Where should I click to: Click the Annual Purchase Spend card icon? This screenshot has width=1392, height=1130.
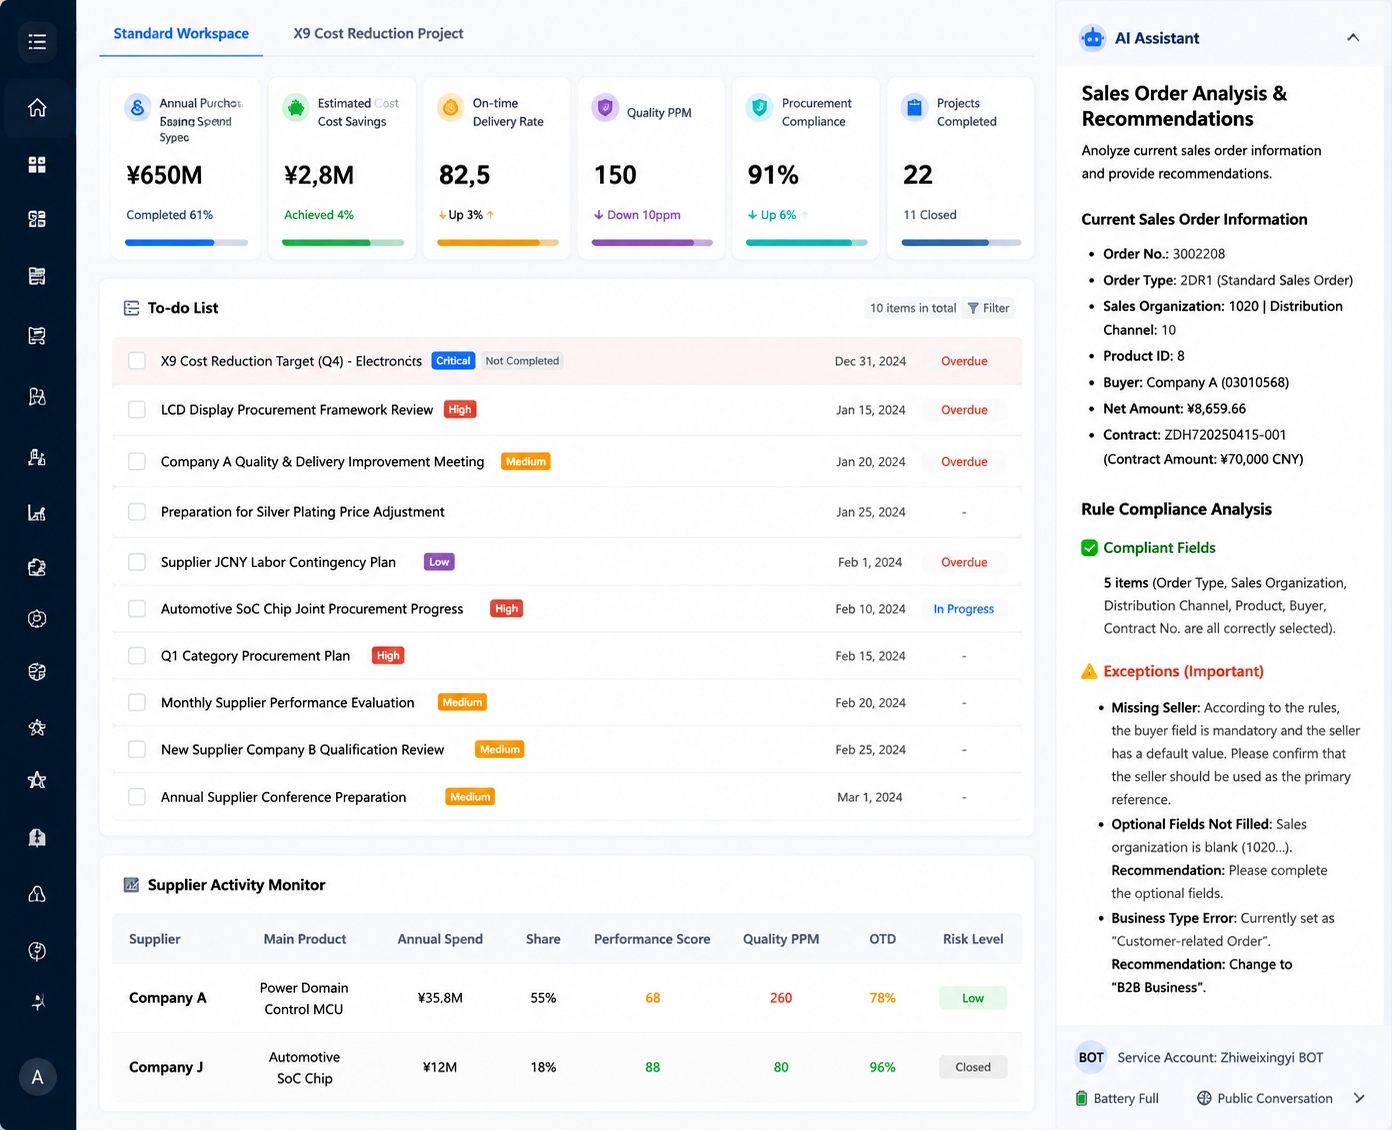138,107
